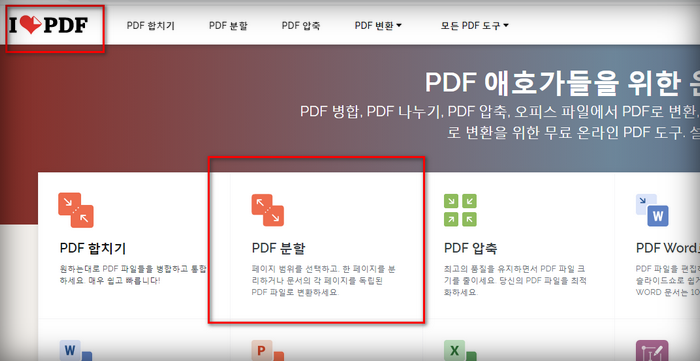This screenshot has width=700, height=361.
Task: Click the orange merge PDF icon
Action: click(76, 210)
